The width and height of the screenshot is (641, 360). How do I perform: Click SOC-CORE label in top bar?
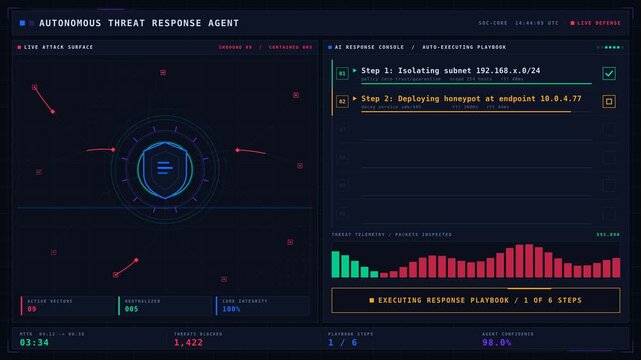(x=493, y=23)
